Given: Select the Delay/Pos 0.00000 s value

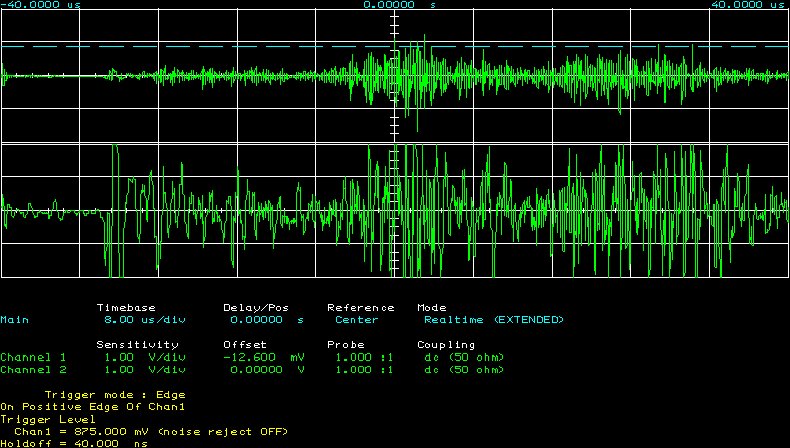Looking at the screenshot, I should click(264, 320).
